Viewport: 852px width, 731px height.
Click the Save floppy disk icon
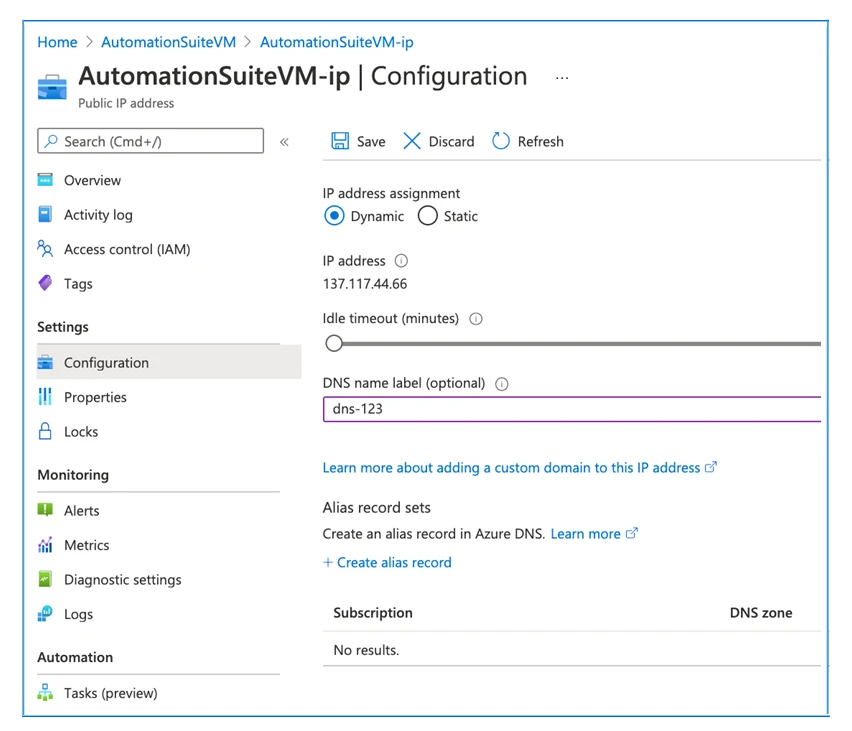click(x=340, y=141)
